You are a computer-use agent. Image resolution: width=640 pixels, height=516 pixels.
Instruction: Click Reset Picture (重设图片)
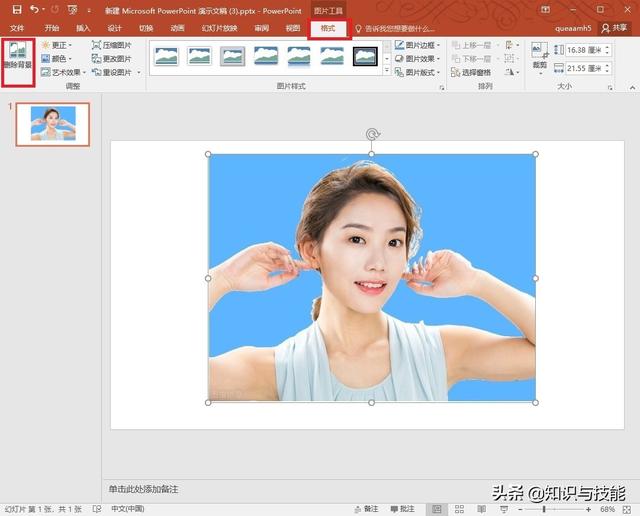110,72
